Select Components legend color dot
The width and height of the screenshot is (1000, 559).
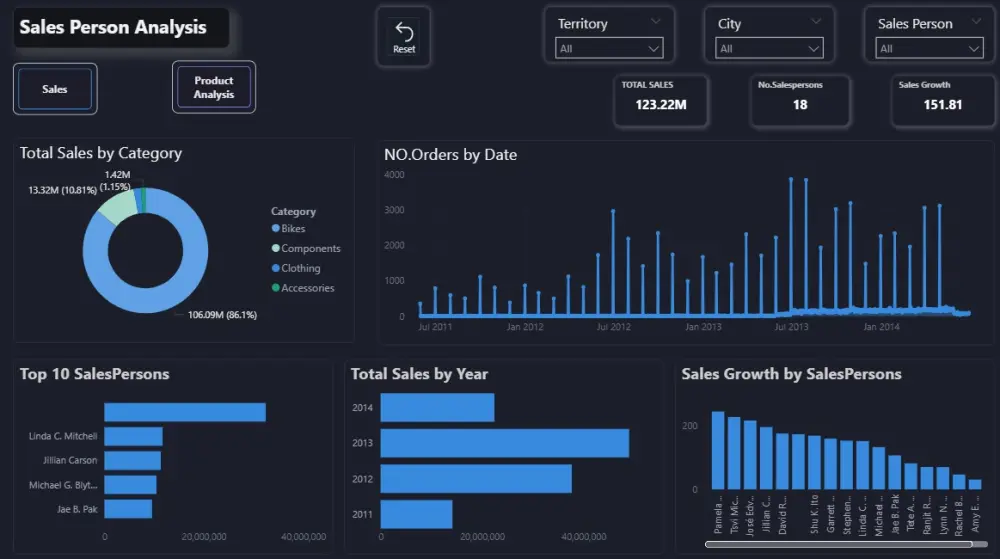(276, 248)
